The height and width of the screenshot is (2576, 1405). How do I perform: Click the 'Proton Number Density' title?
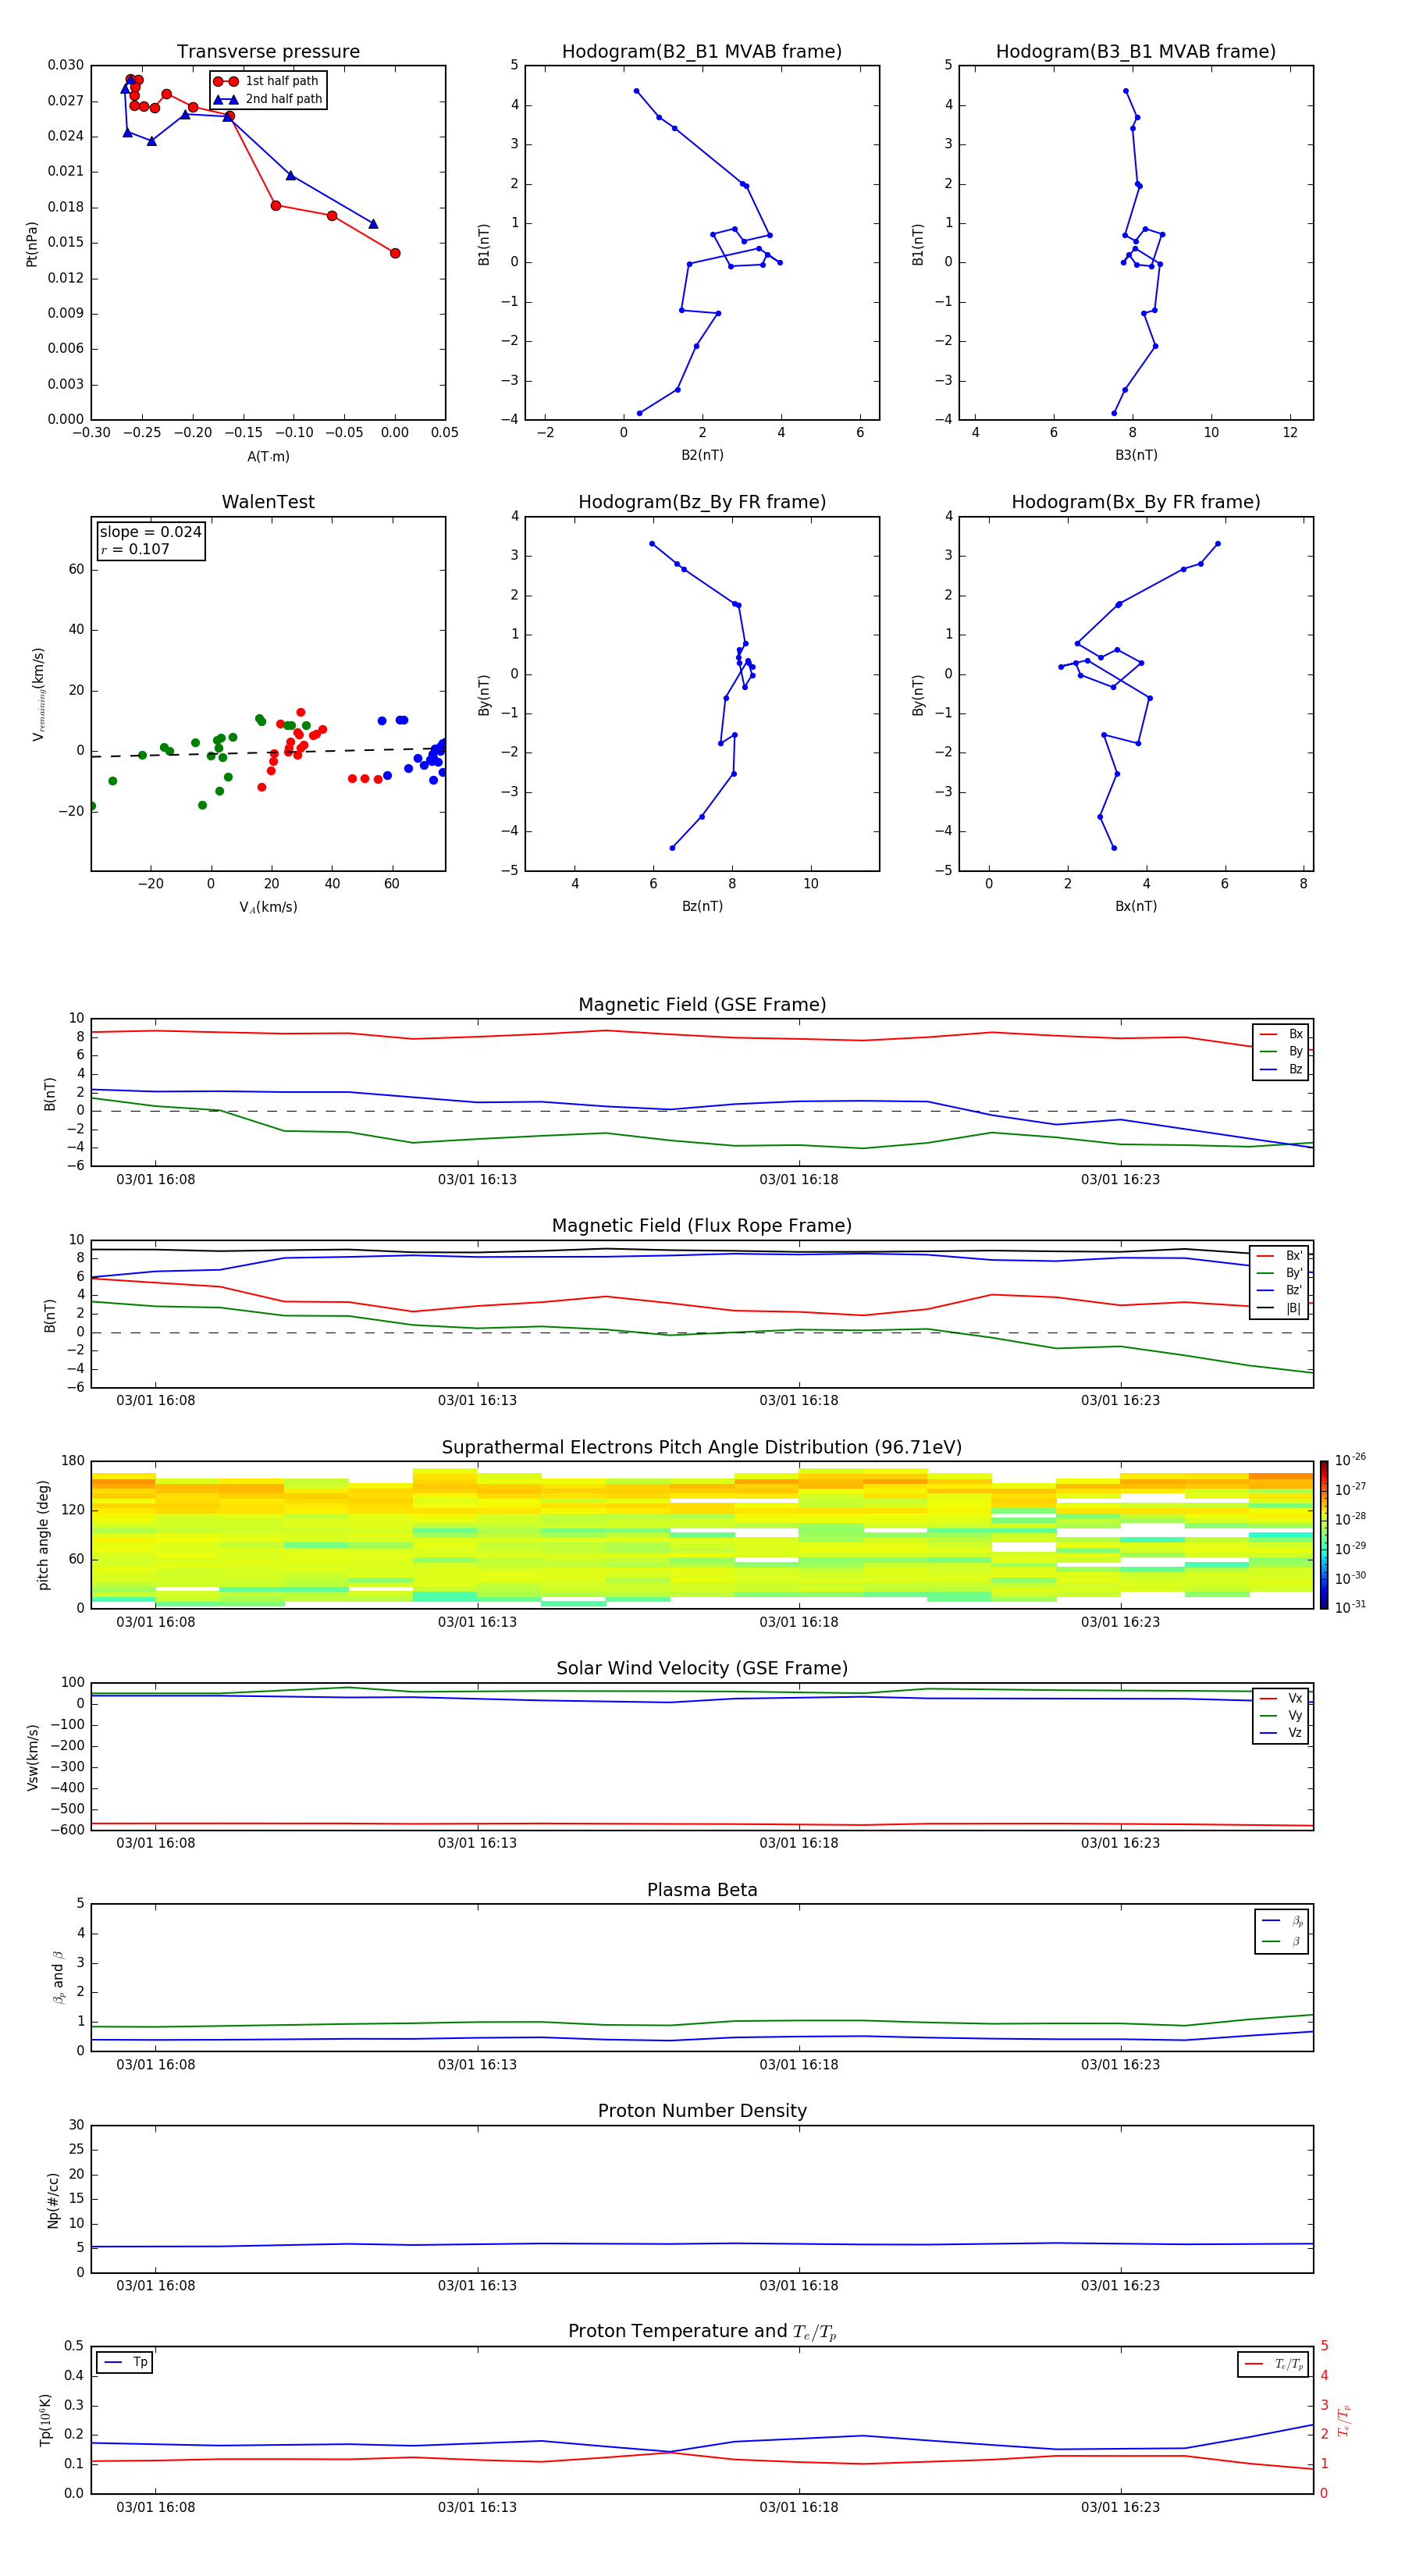click(702, 2111)
